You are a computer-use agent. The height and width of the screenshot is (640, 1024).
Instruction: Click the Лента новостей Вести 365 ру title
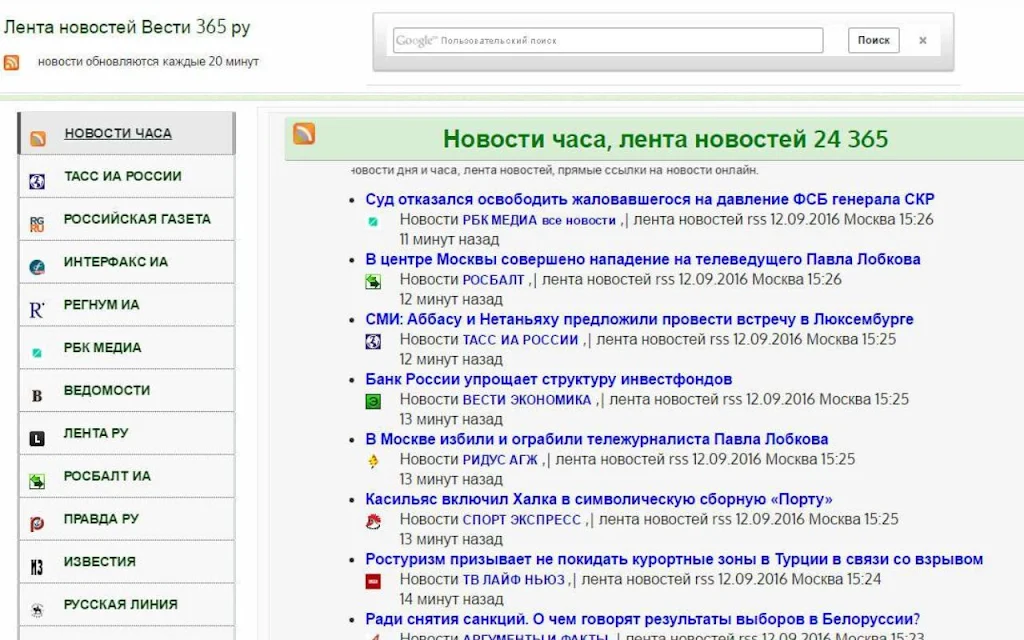(127, 27)
